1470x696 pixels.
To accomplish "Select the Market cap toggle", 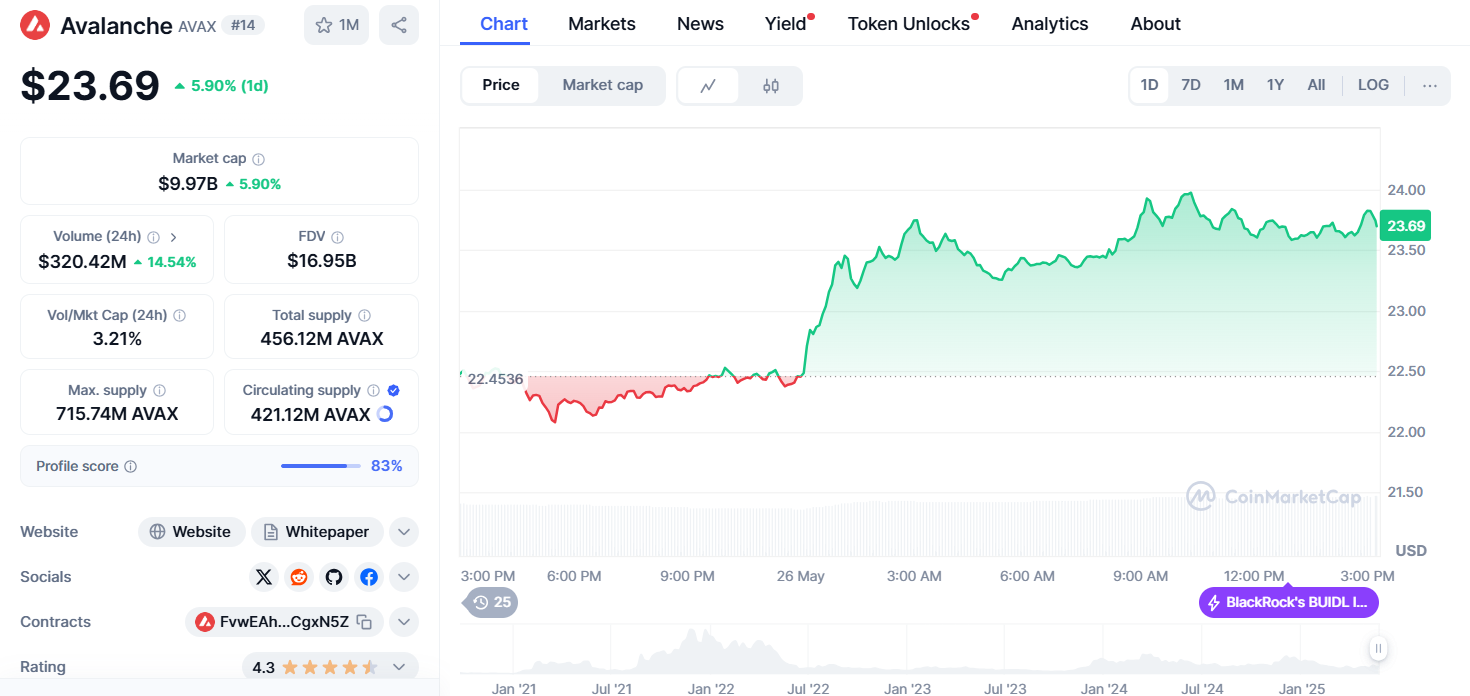I will (603, 85).
